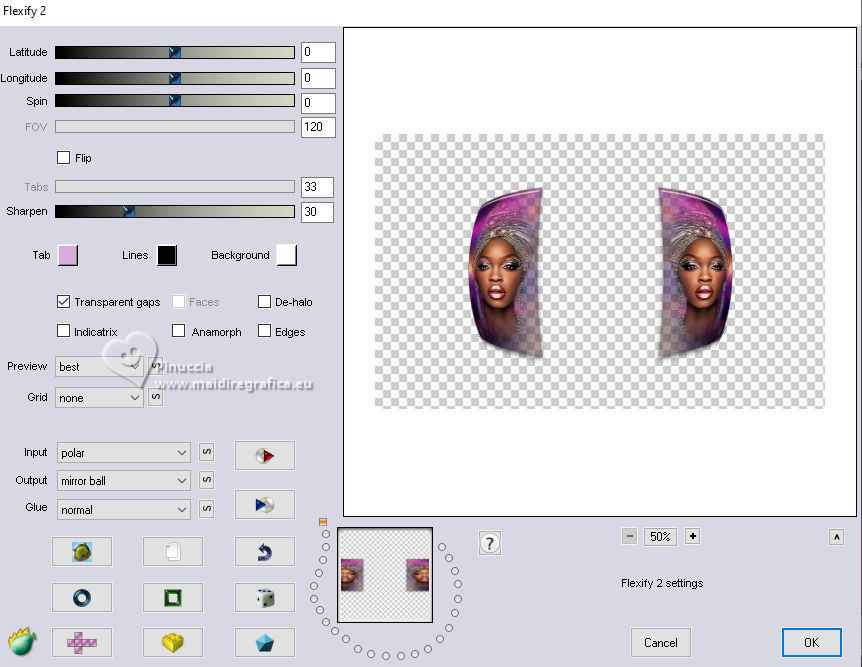Click the Longitude value field

[318, 78]
